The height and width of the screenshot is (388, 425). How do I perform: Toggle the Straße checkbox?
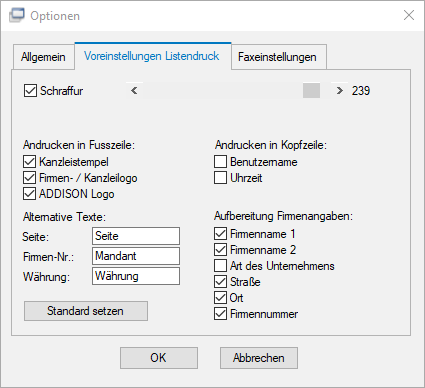pyautogui.click(x=220, y=282)
